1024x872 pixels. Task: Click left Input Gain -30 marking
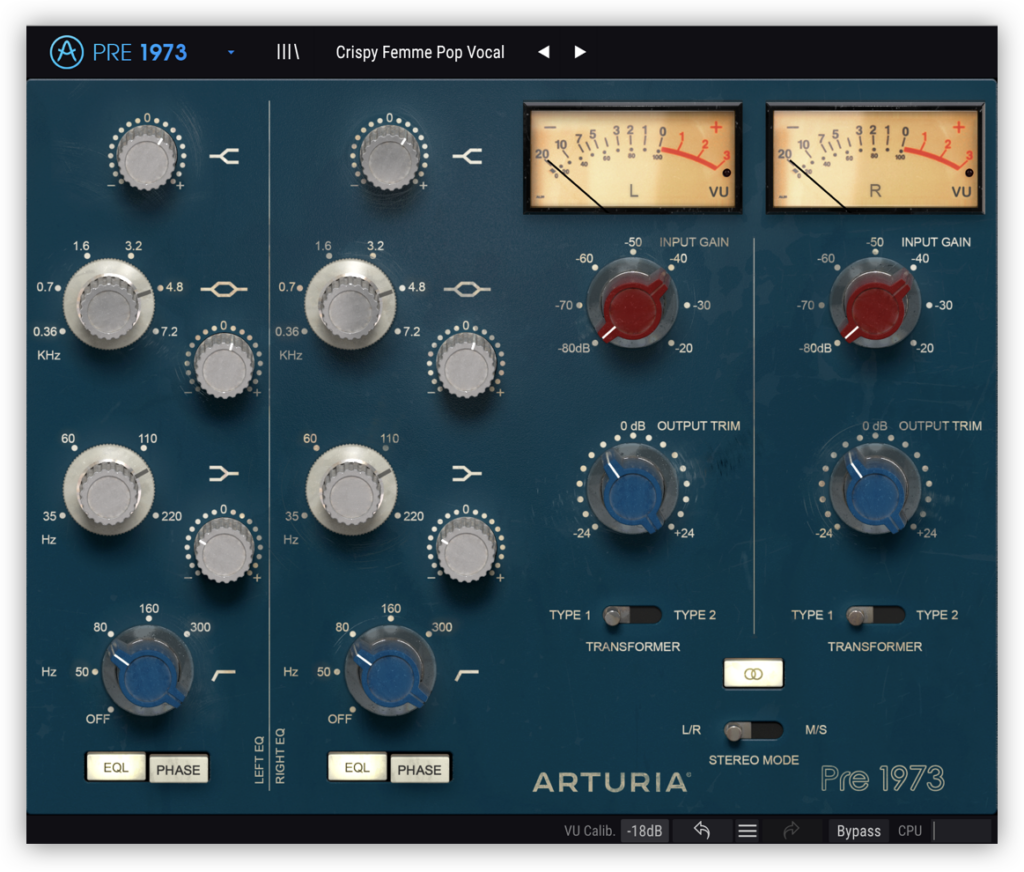coord(701,305)
